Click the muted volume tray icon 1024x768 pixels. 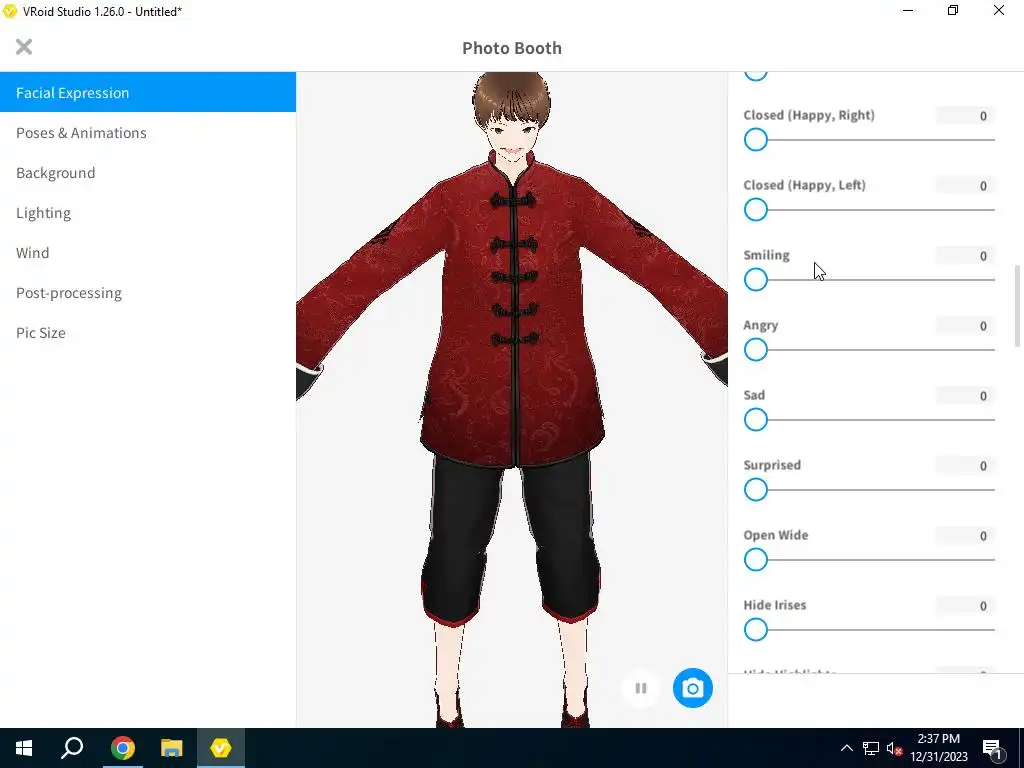(894, 748)
